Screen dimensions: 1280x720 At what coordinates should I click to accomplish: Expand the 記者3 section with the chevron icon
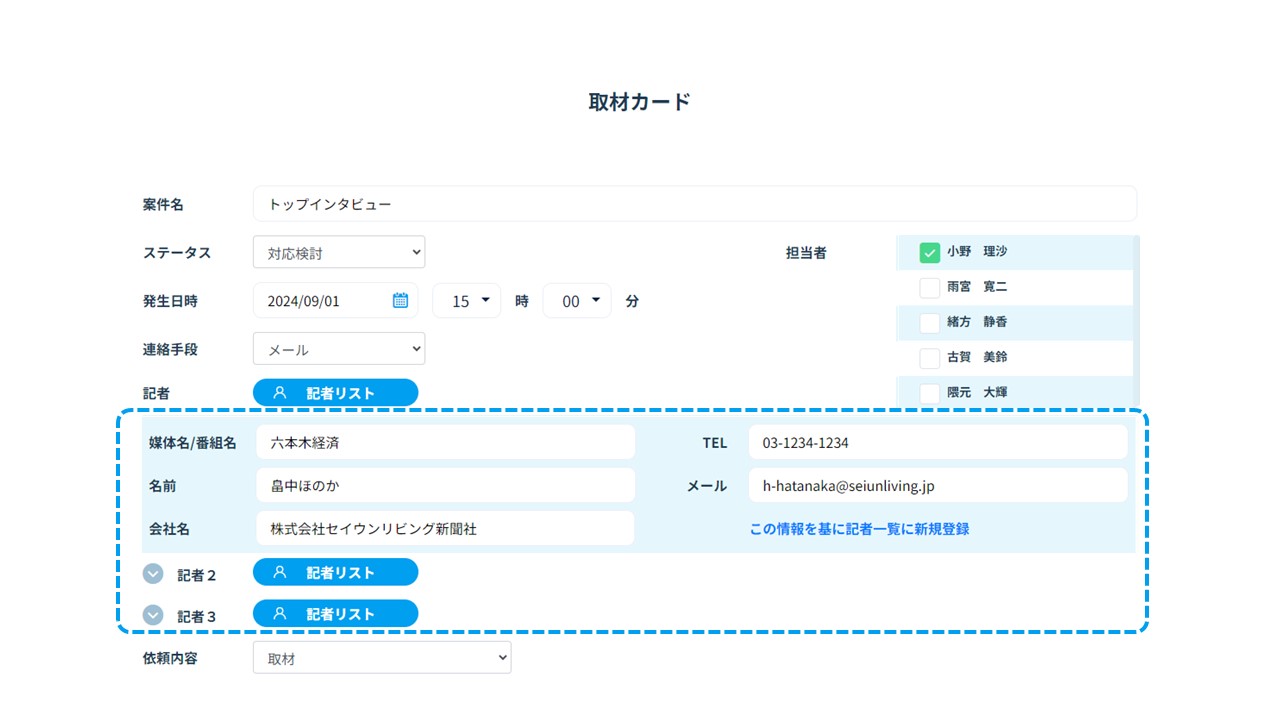point(153,615)
